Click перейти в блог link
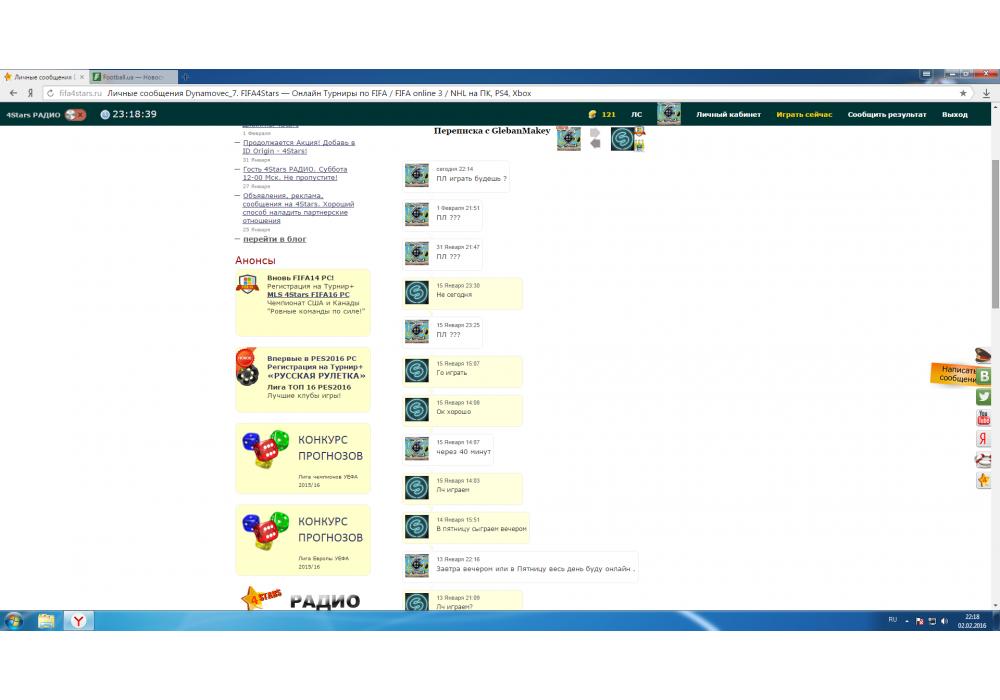Image resolution: width=1000 pixels, height=700 pixels. point(274,239)
